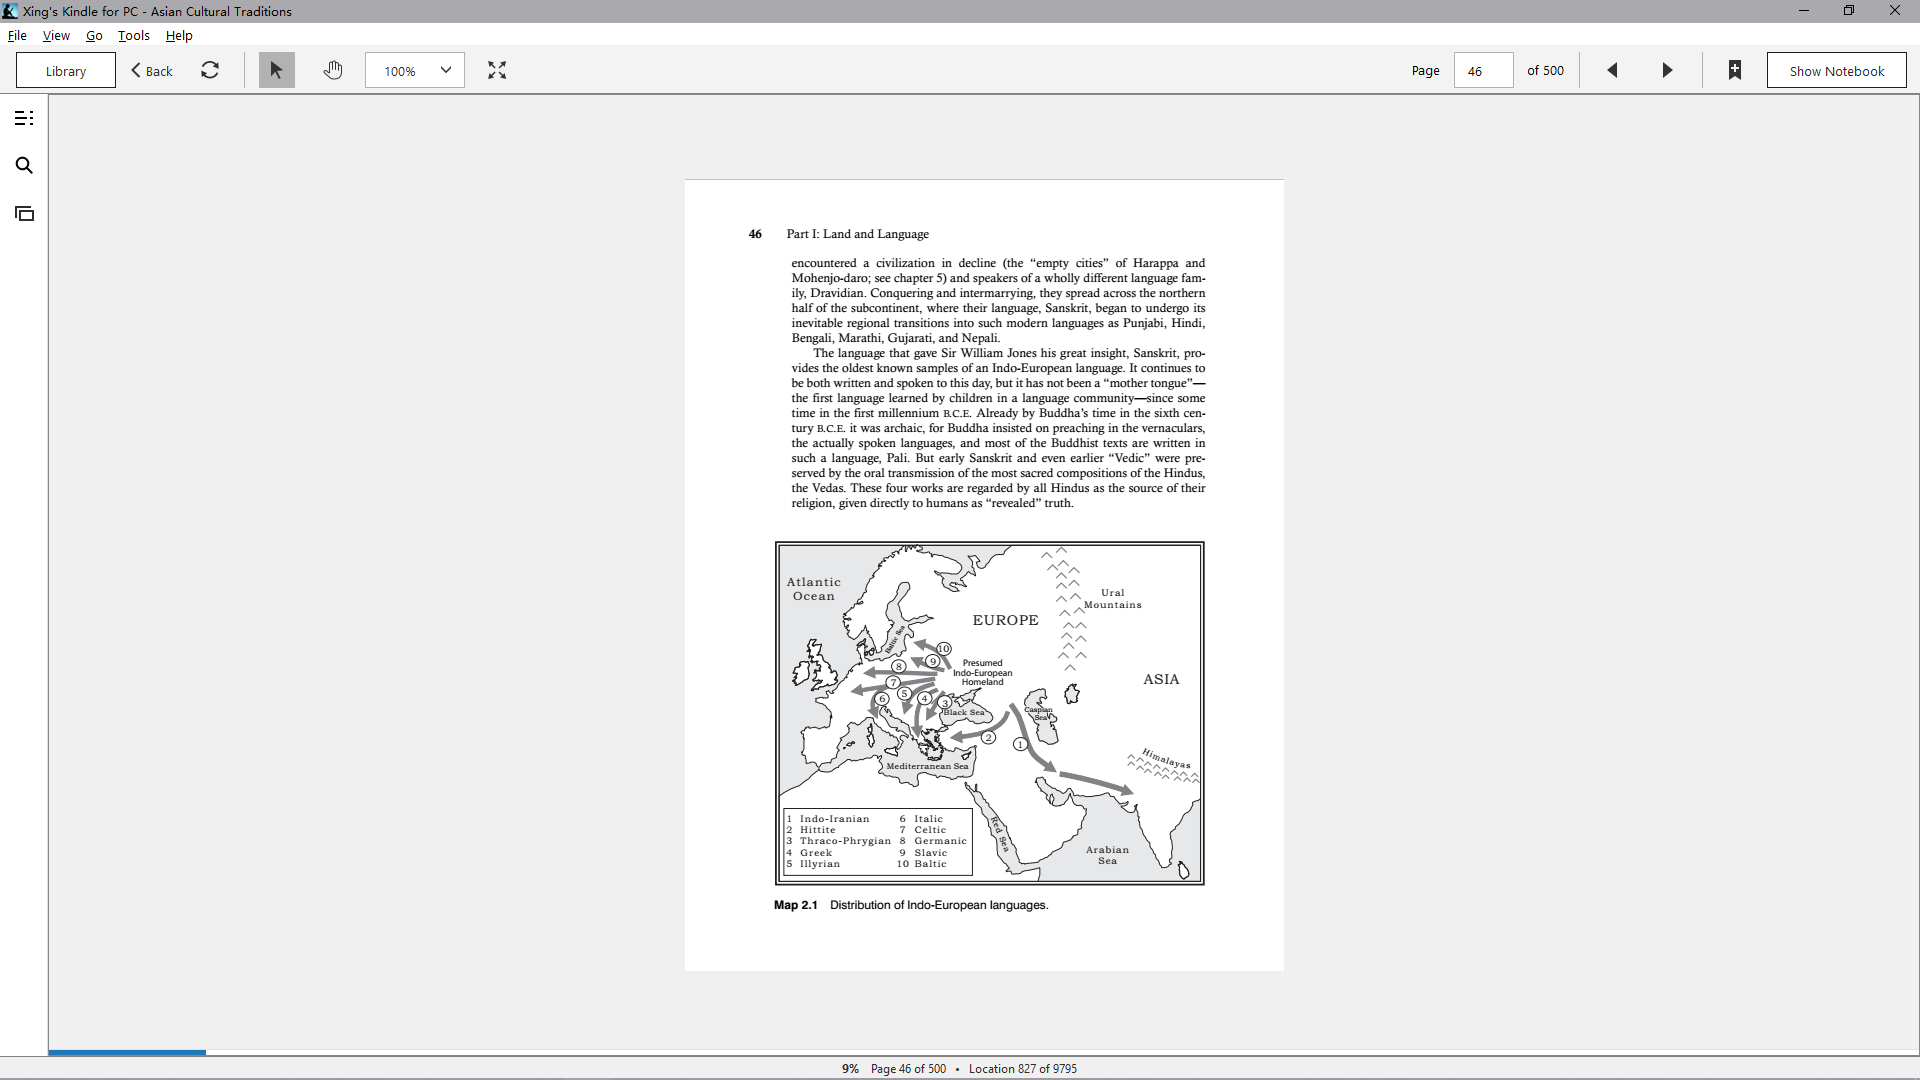Close the Kindle window

(x=1895, y=11)
